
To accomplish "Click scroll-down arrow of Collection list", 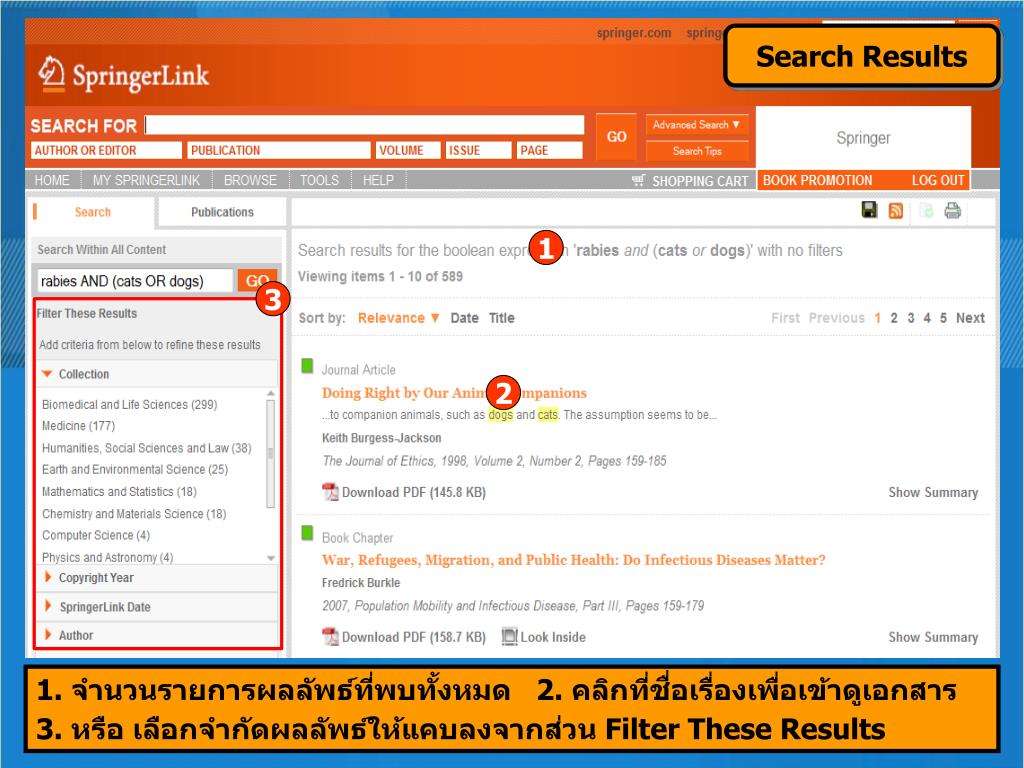I will pyautogui.click(x=270, y=558).
